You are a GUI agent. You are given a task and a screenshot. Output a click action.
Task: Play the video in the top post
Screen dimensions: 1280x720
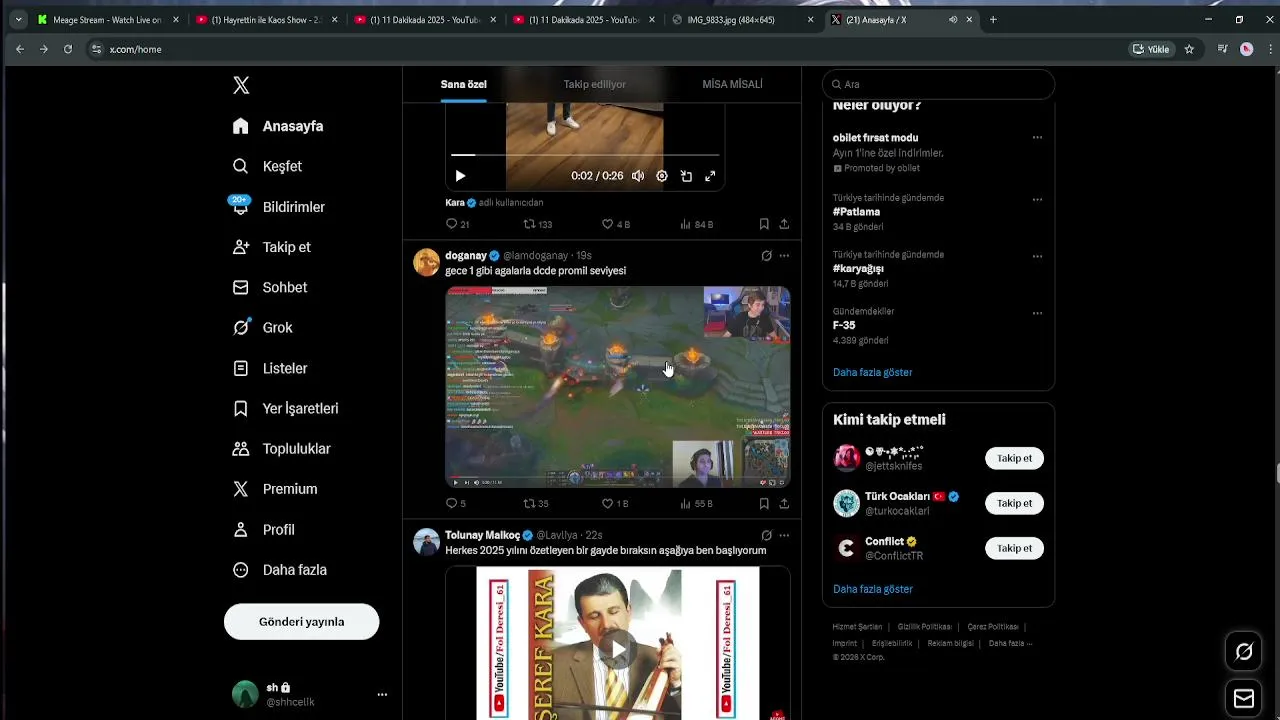point(460,176)
